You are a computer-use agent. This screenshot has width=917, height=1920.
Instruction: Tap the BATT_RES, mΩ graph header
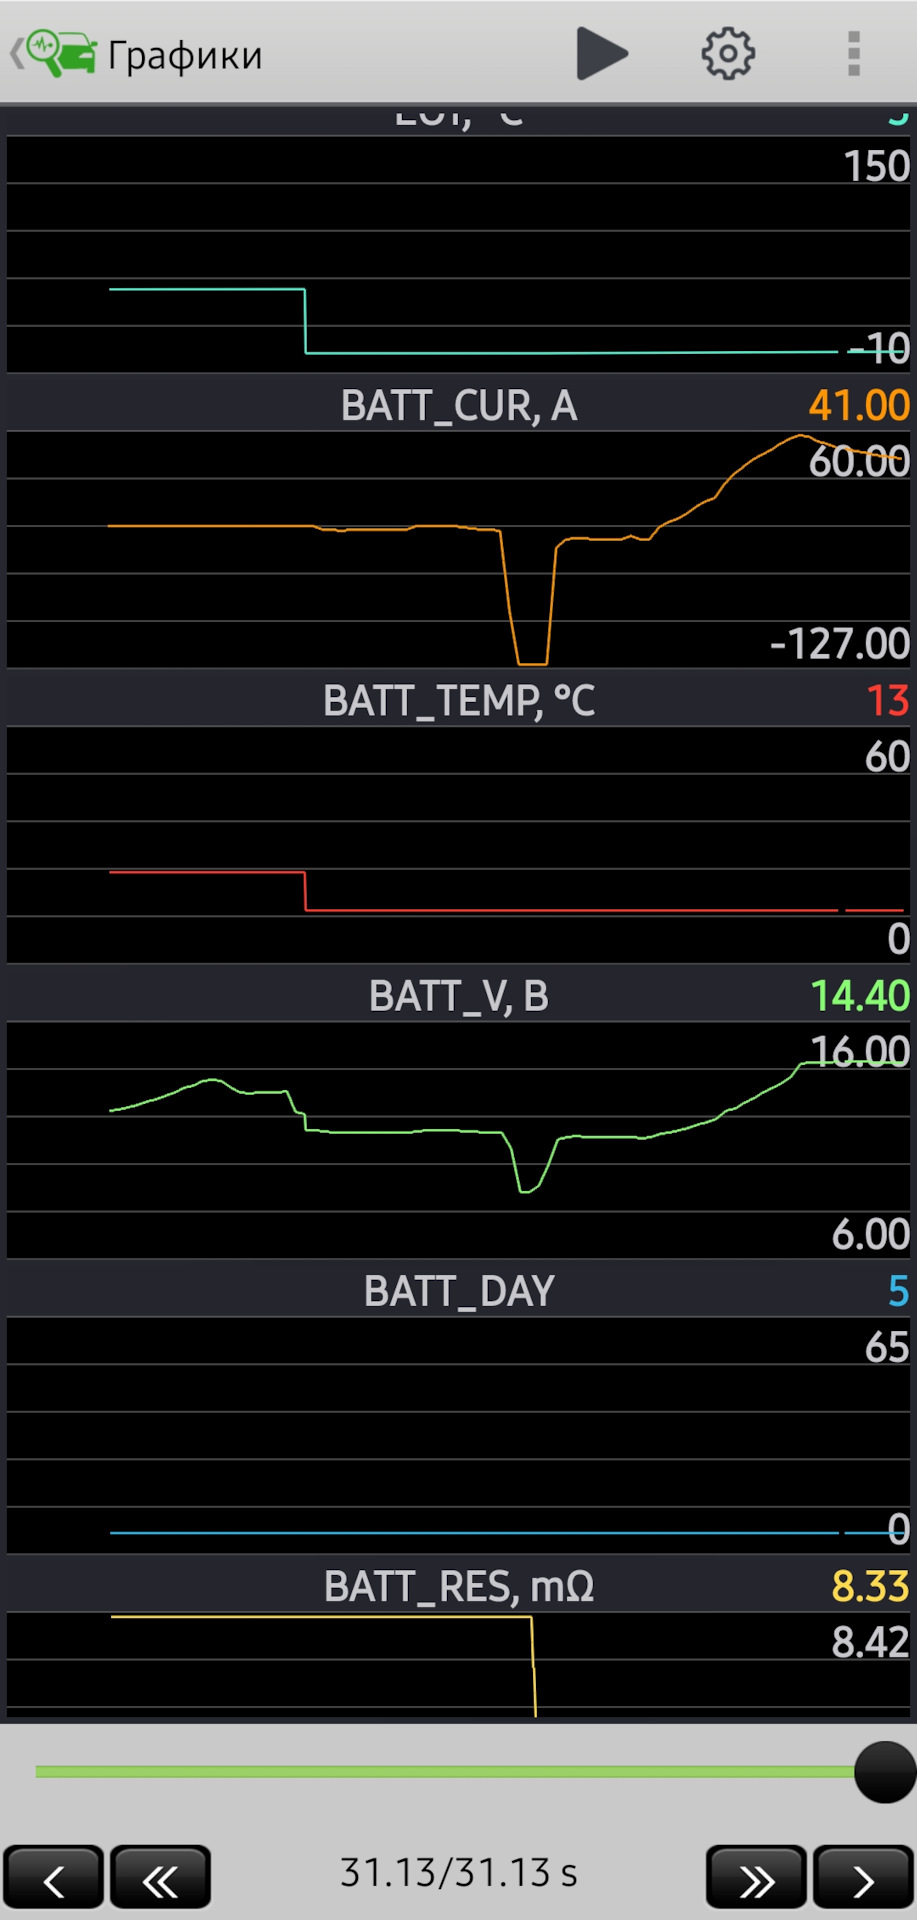(x=458, y=1587)
